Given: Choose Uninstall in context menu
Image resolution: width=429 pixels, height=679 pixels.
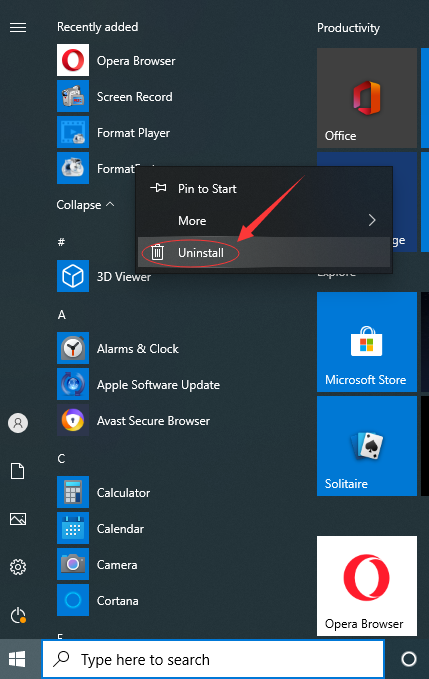Looking at the screenshot, I should click(264, 252).
